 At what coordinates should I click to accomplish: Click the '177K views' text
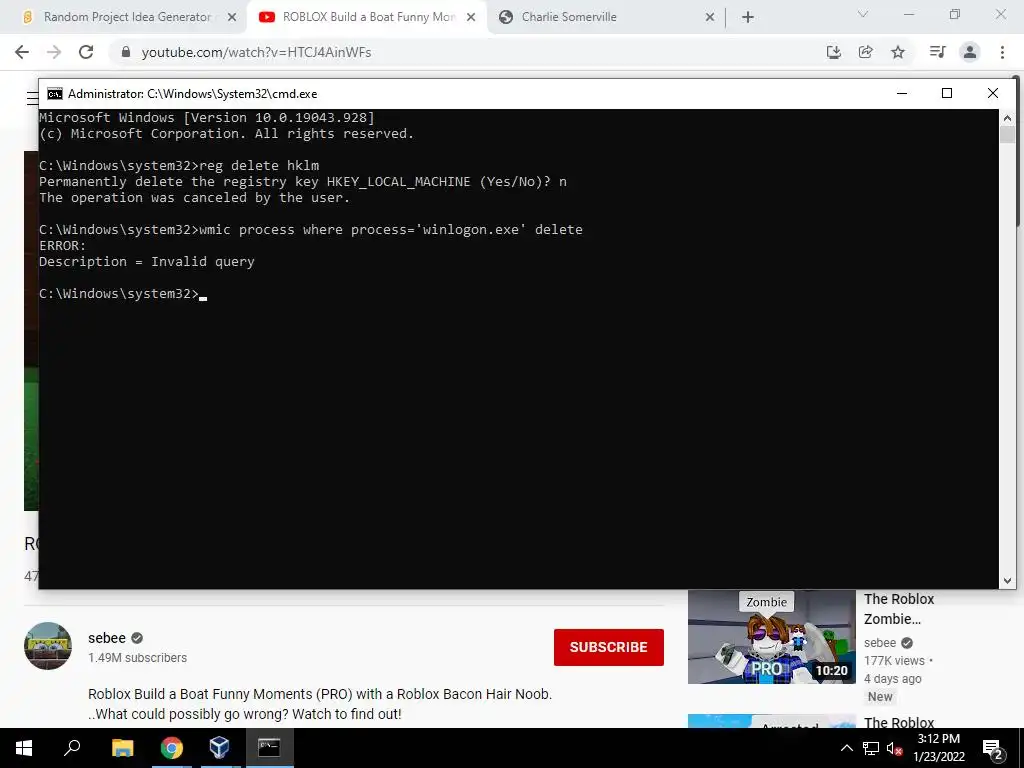click(894, 660)
